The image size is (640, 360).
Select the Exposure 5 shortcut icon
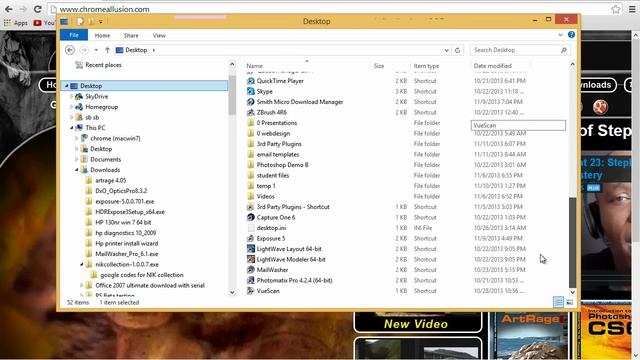(251, 238)
